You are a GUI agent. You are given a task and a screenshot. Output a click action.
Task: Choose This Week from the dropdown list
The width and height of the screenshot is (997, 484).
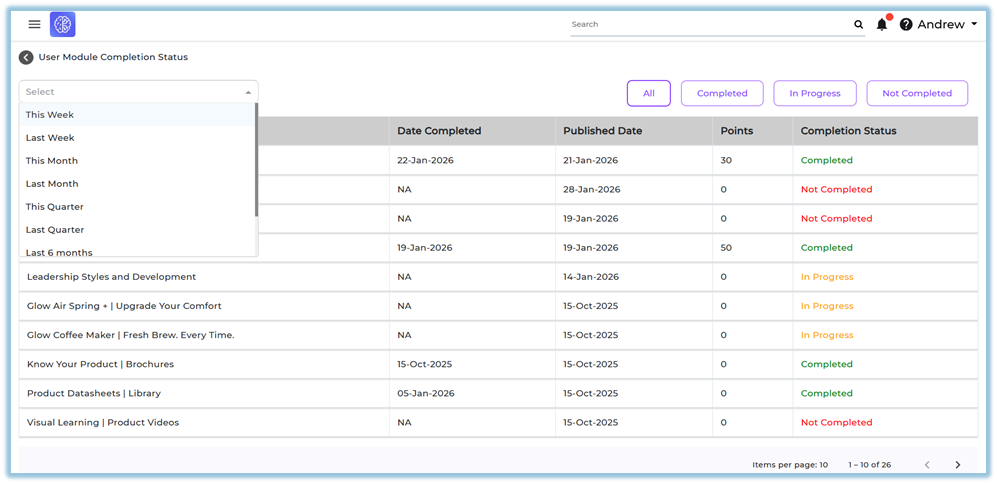50,115
